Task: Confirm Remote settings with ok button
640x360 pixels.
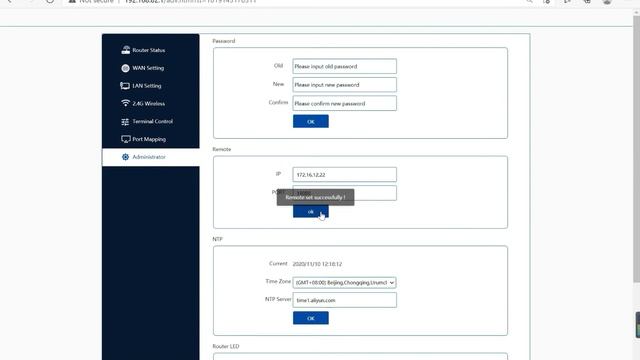Action: tap(311, 212)
